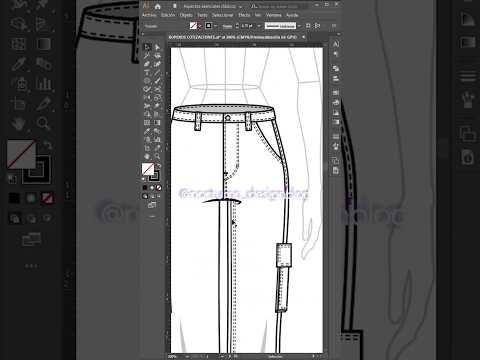Open the Ayuda menu
480x360 pixels.
point(292,15)
